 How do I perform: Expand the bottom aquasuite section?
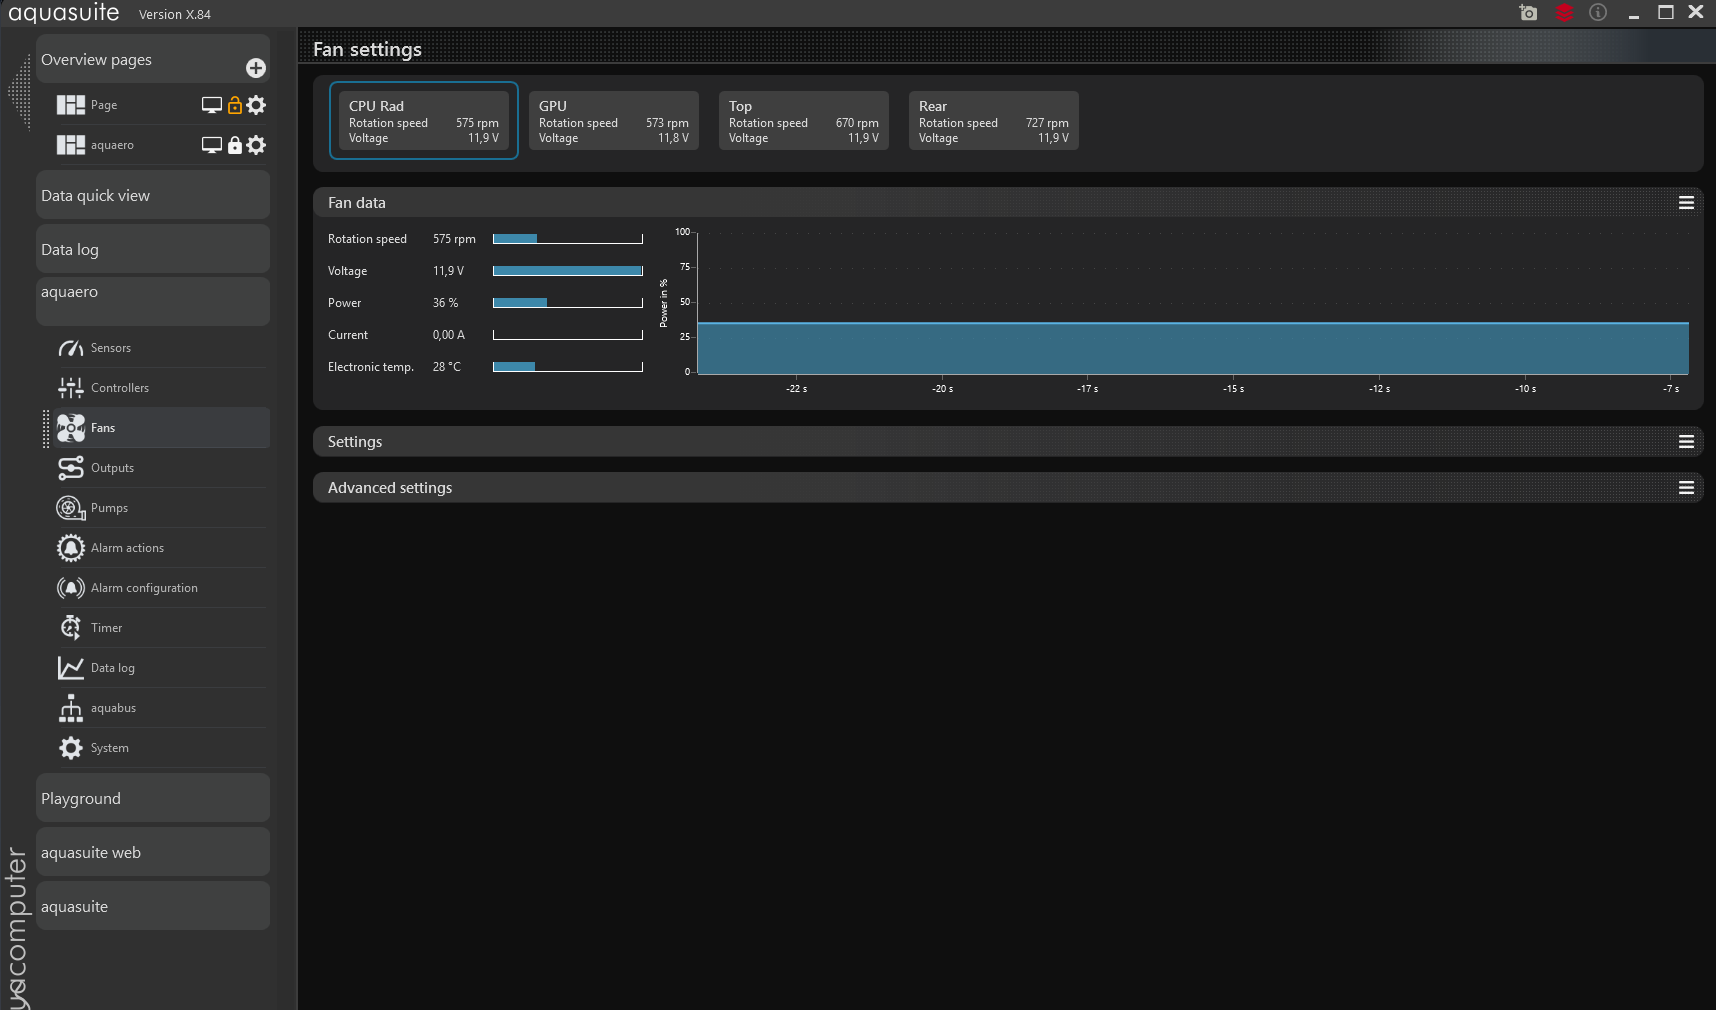(x=153, y=906)
